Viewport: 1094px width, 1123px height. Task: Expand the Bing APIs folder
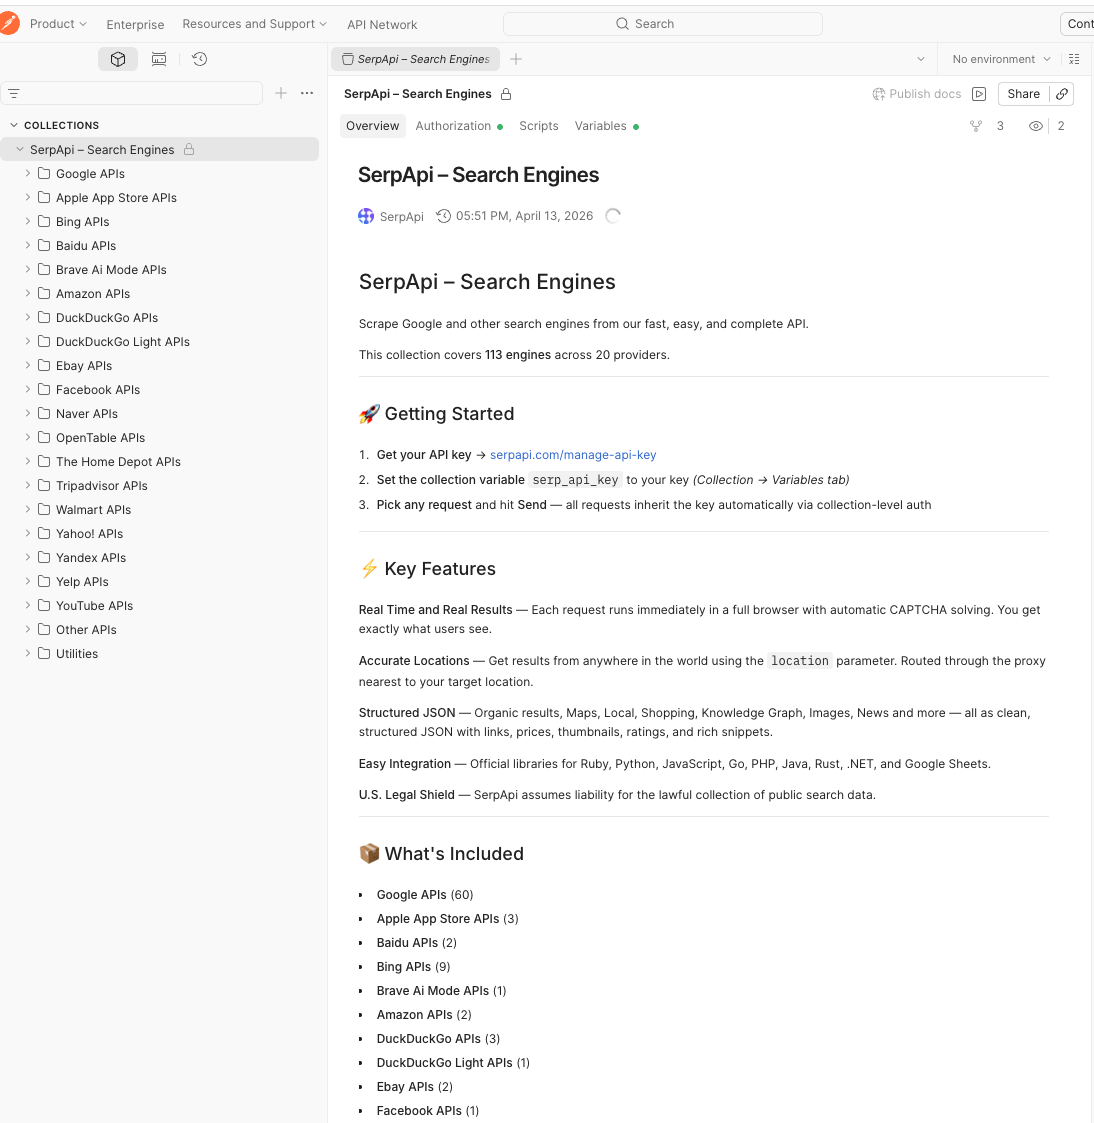pos(28,221)
